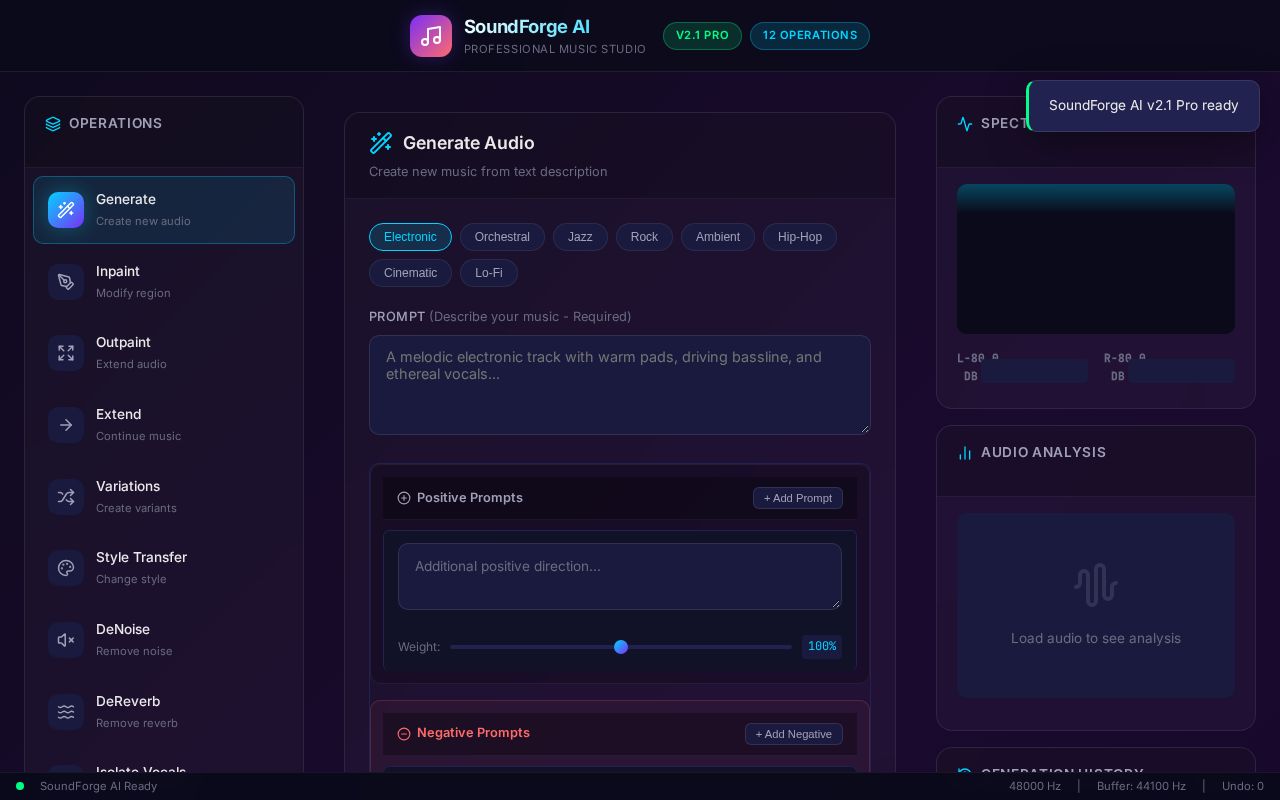Click the SoundForge AI music note logo
The image size is (1280, 800).
point(431,36)
